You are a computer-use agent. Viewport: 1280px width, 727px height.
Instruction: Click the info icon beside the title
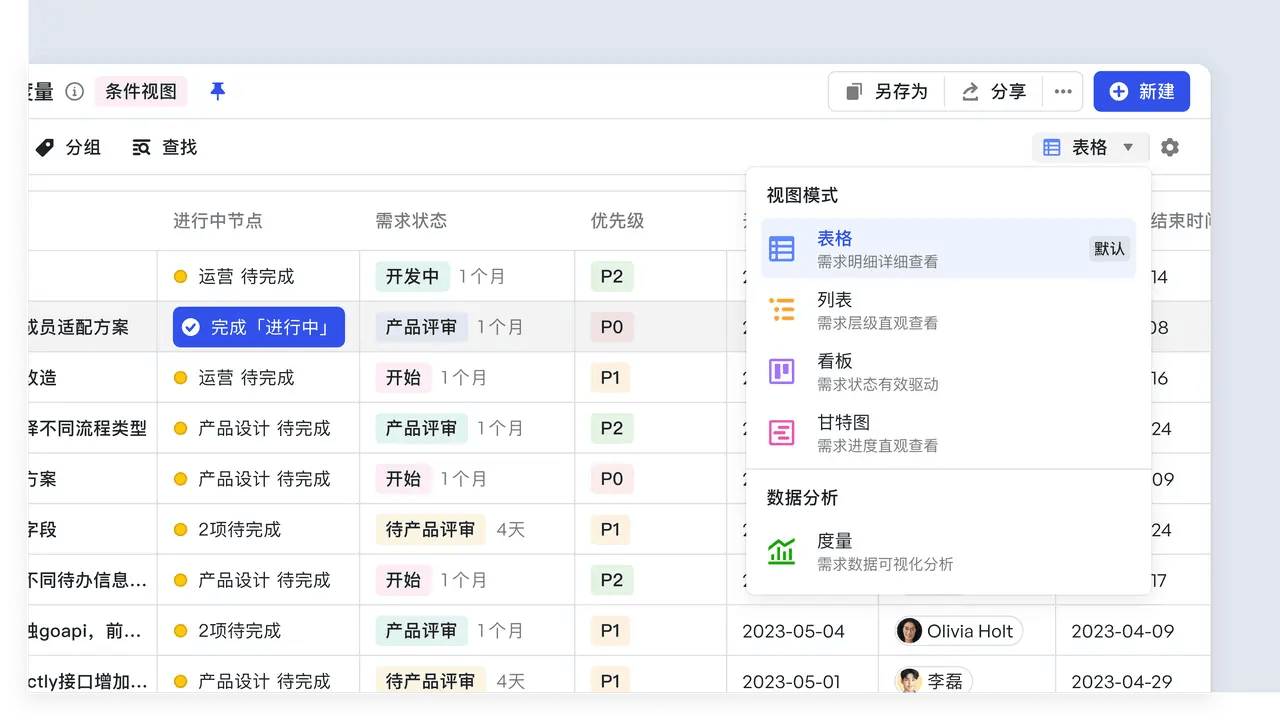pyautogui.click(x=74, y=91)
